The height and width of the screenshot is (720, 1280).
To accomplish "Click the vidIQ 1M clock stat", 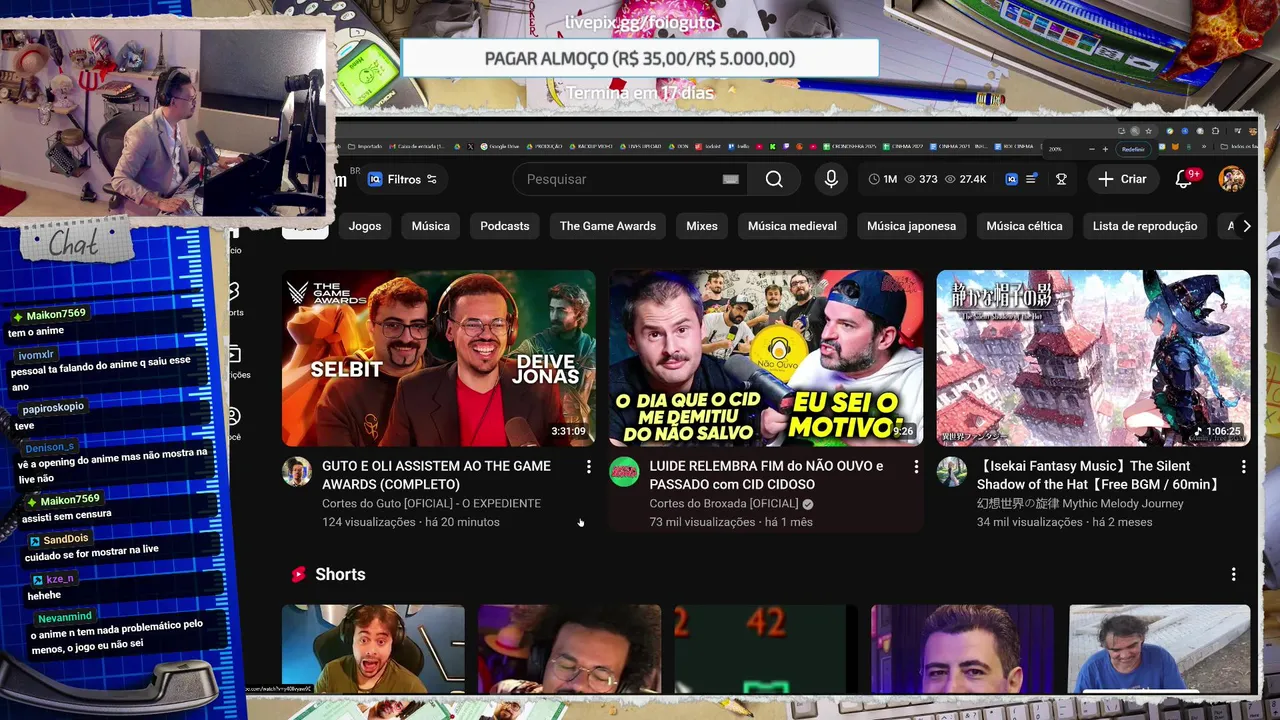I will [x=883, y=179].
